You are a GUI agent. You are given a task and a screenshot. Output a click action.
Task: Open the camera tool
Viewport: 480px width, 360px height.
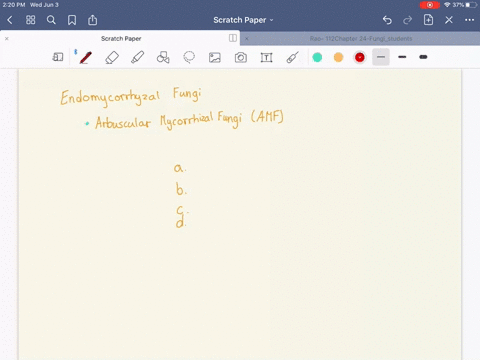[241, 58]
